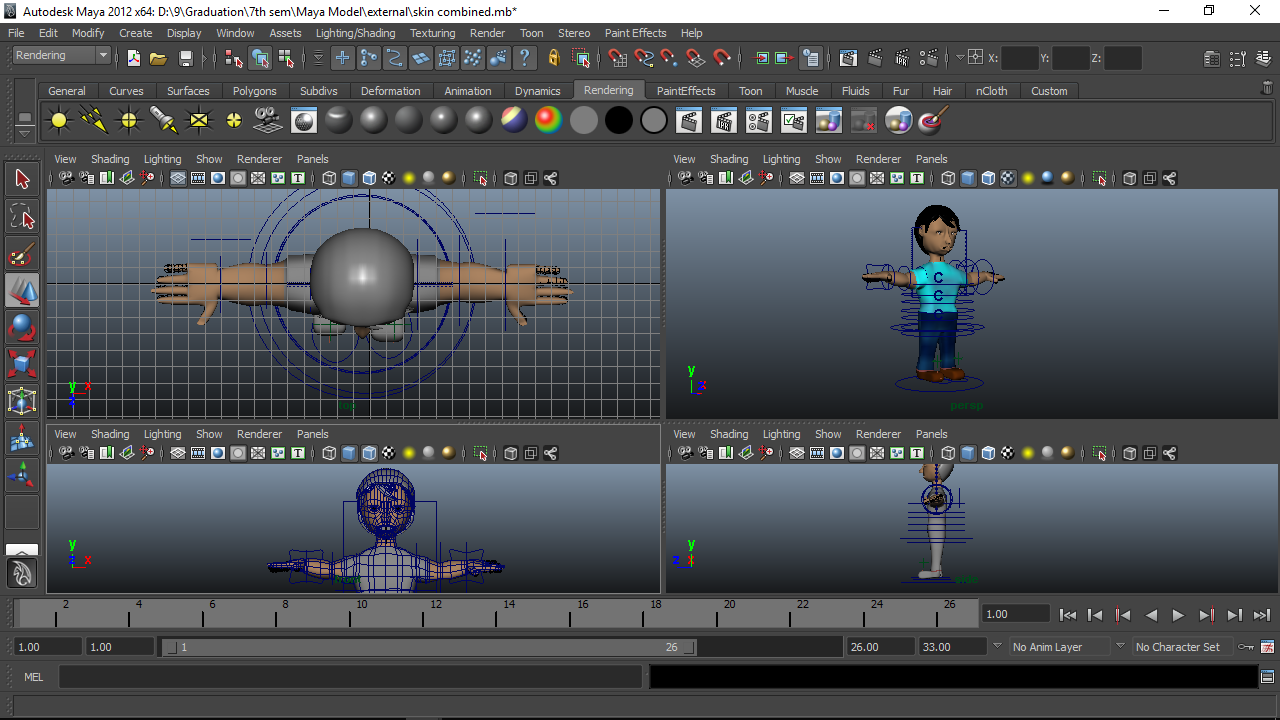Open the Lighting/Shading menu
This screenshot has height=720, width=1280.
pos(355,33)
